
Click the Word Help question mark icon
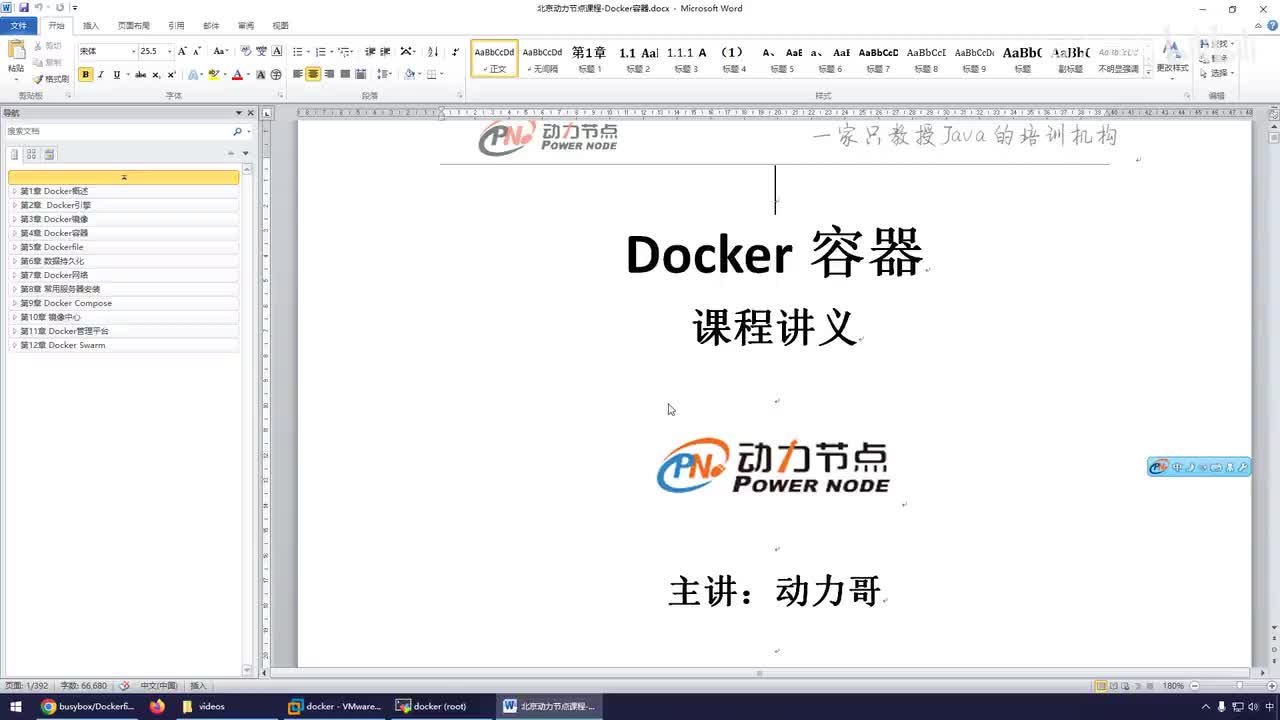point(1270,25)
